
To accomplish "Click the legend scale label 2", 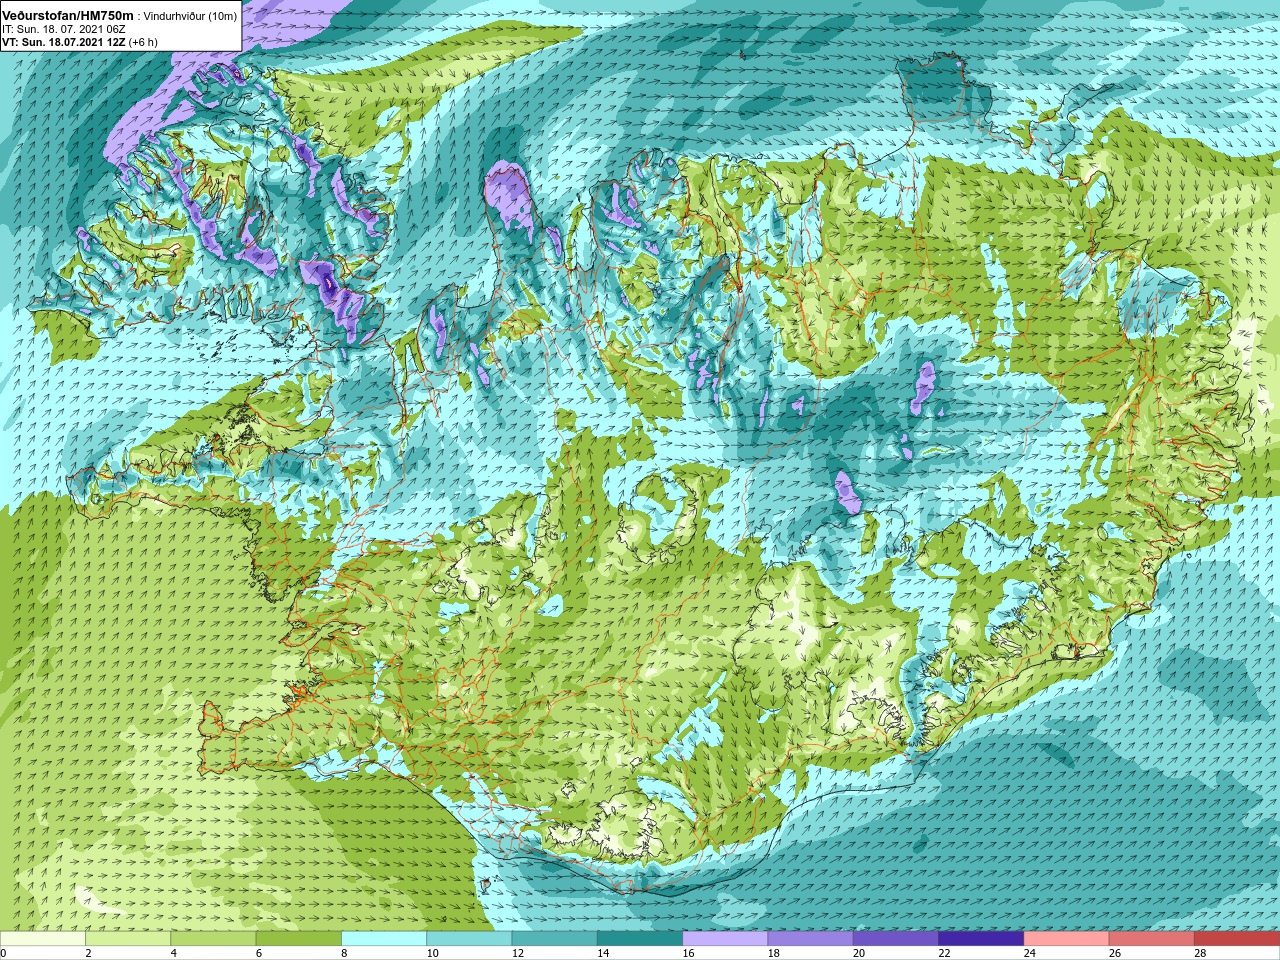I will pyautogui.click(x=88, y=953).
